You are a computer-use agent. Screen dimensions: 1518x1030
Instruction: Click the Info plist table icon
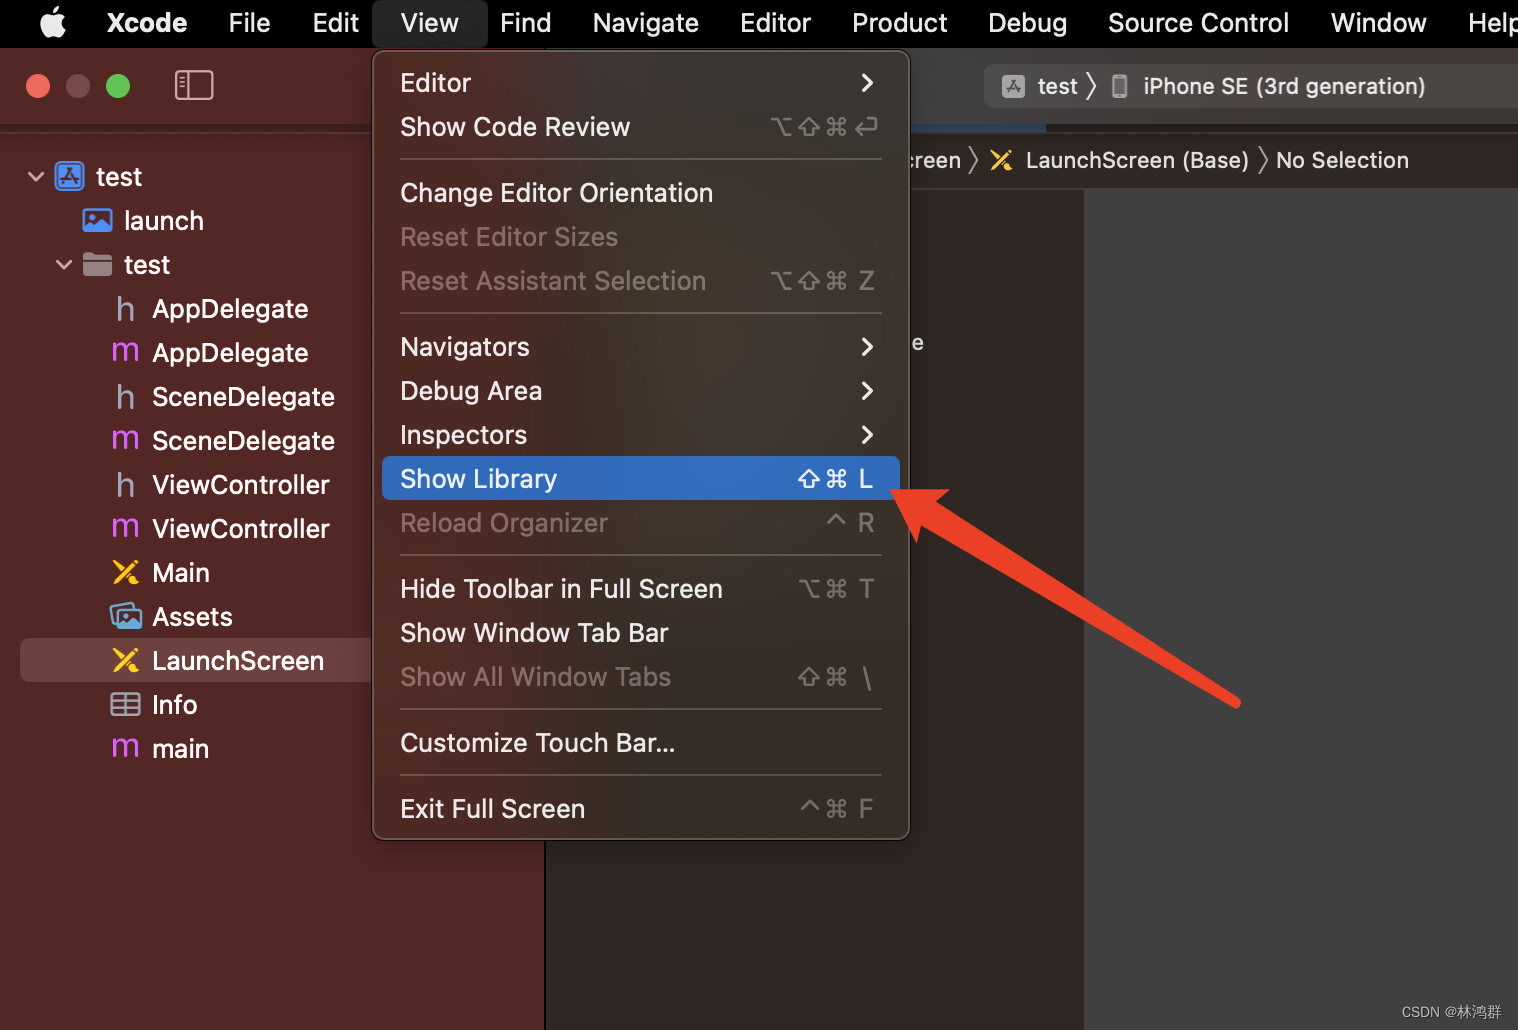click(125, 704)
